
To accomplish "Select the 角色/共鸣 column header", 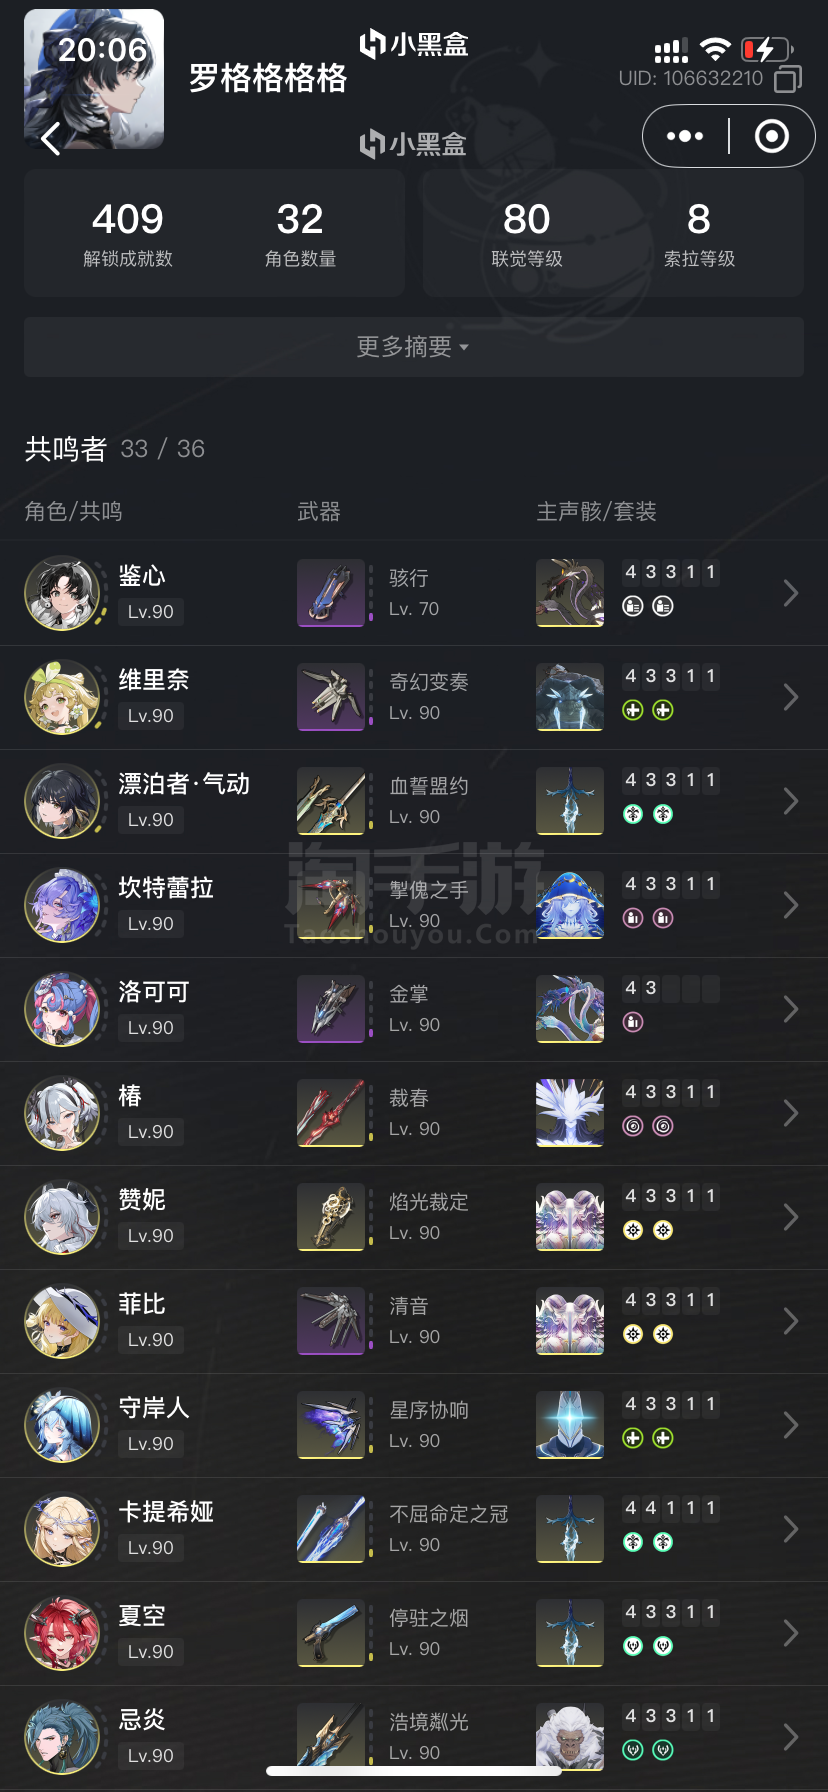I will [73, 511].
